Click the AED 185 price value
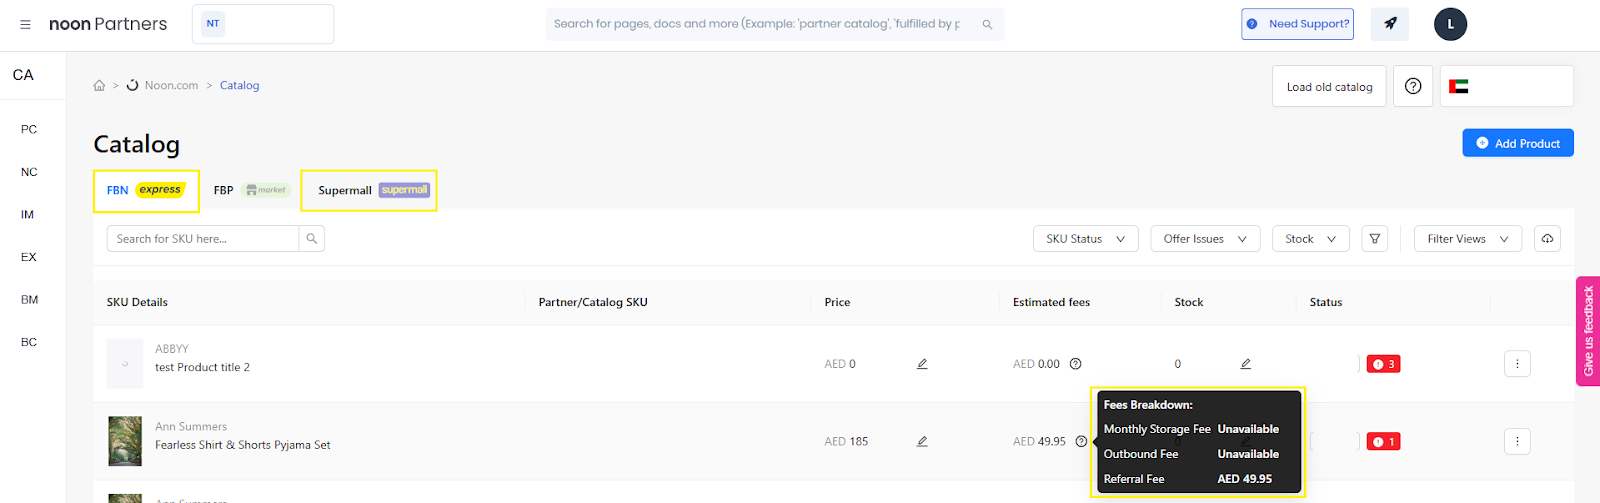The height and width of the screenshot is (503, 1600). click(x=846, y=442)
